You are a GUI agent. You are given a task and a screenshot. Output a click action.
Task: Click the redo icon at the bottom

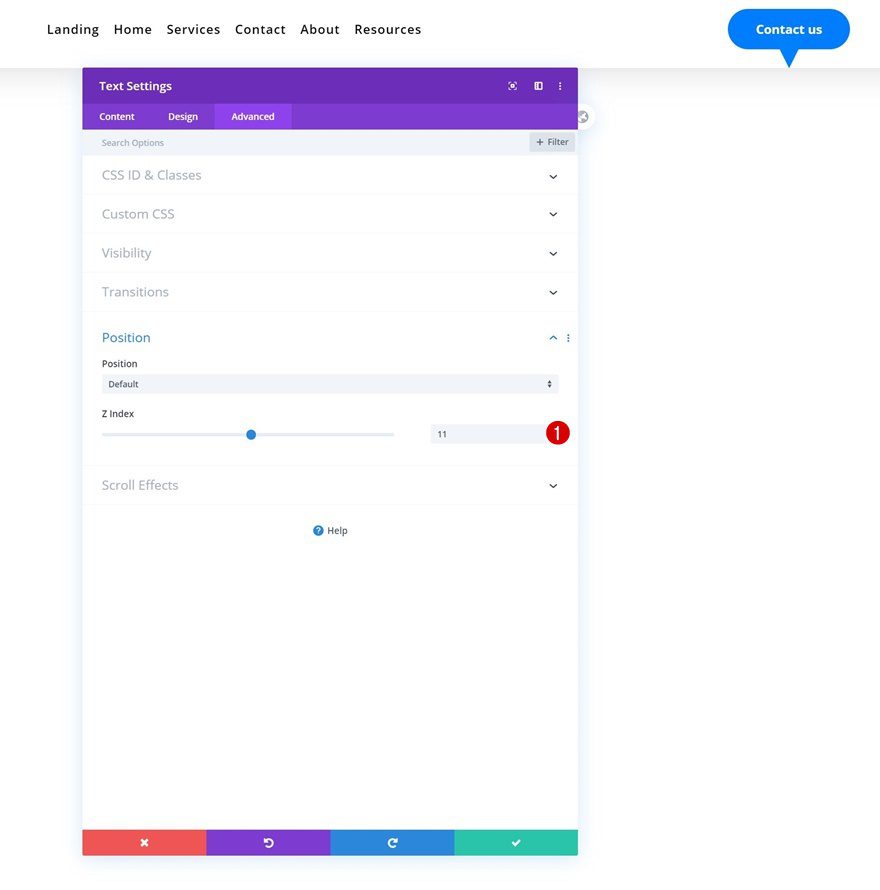pos(392,843)
